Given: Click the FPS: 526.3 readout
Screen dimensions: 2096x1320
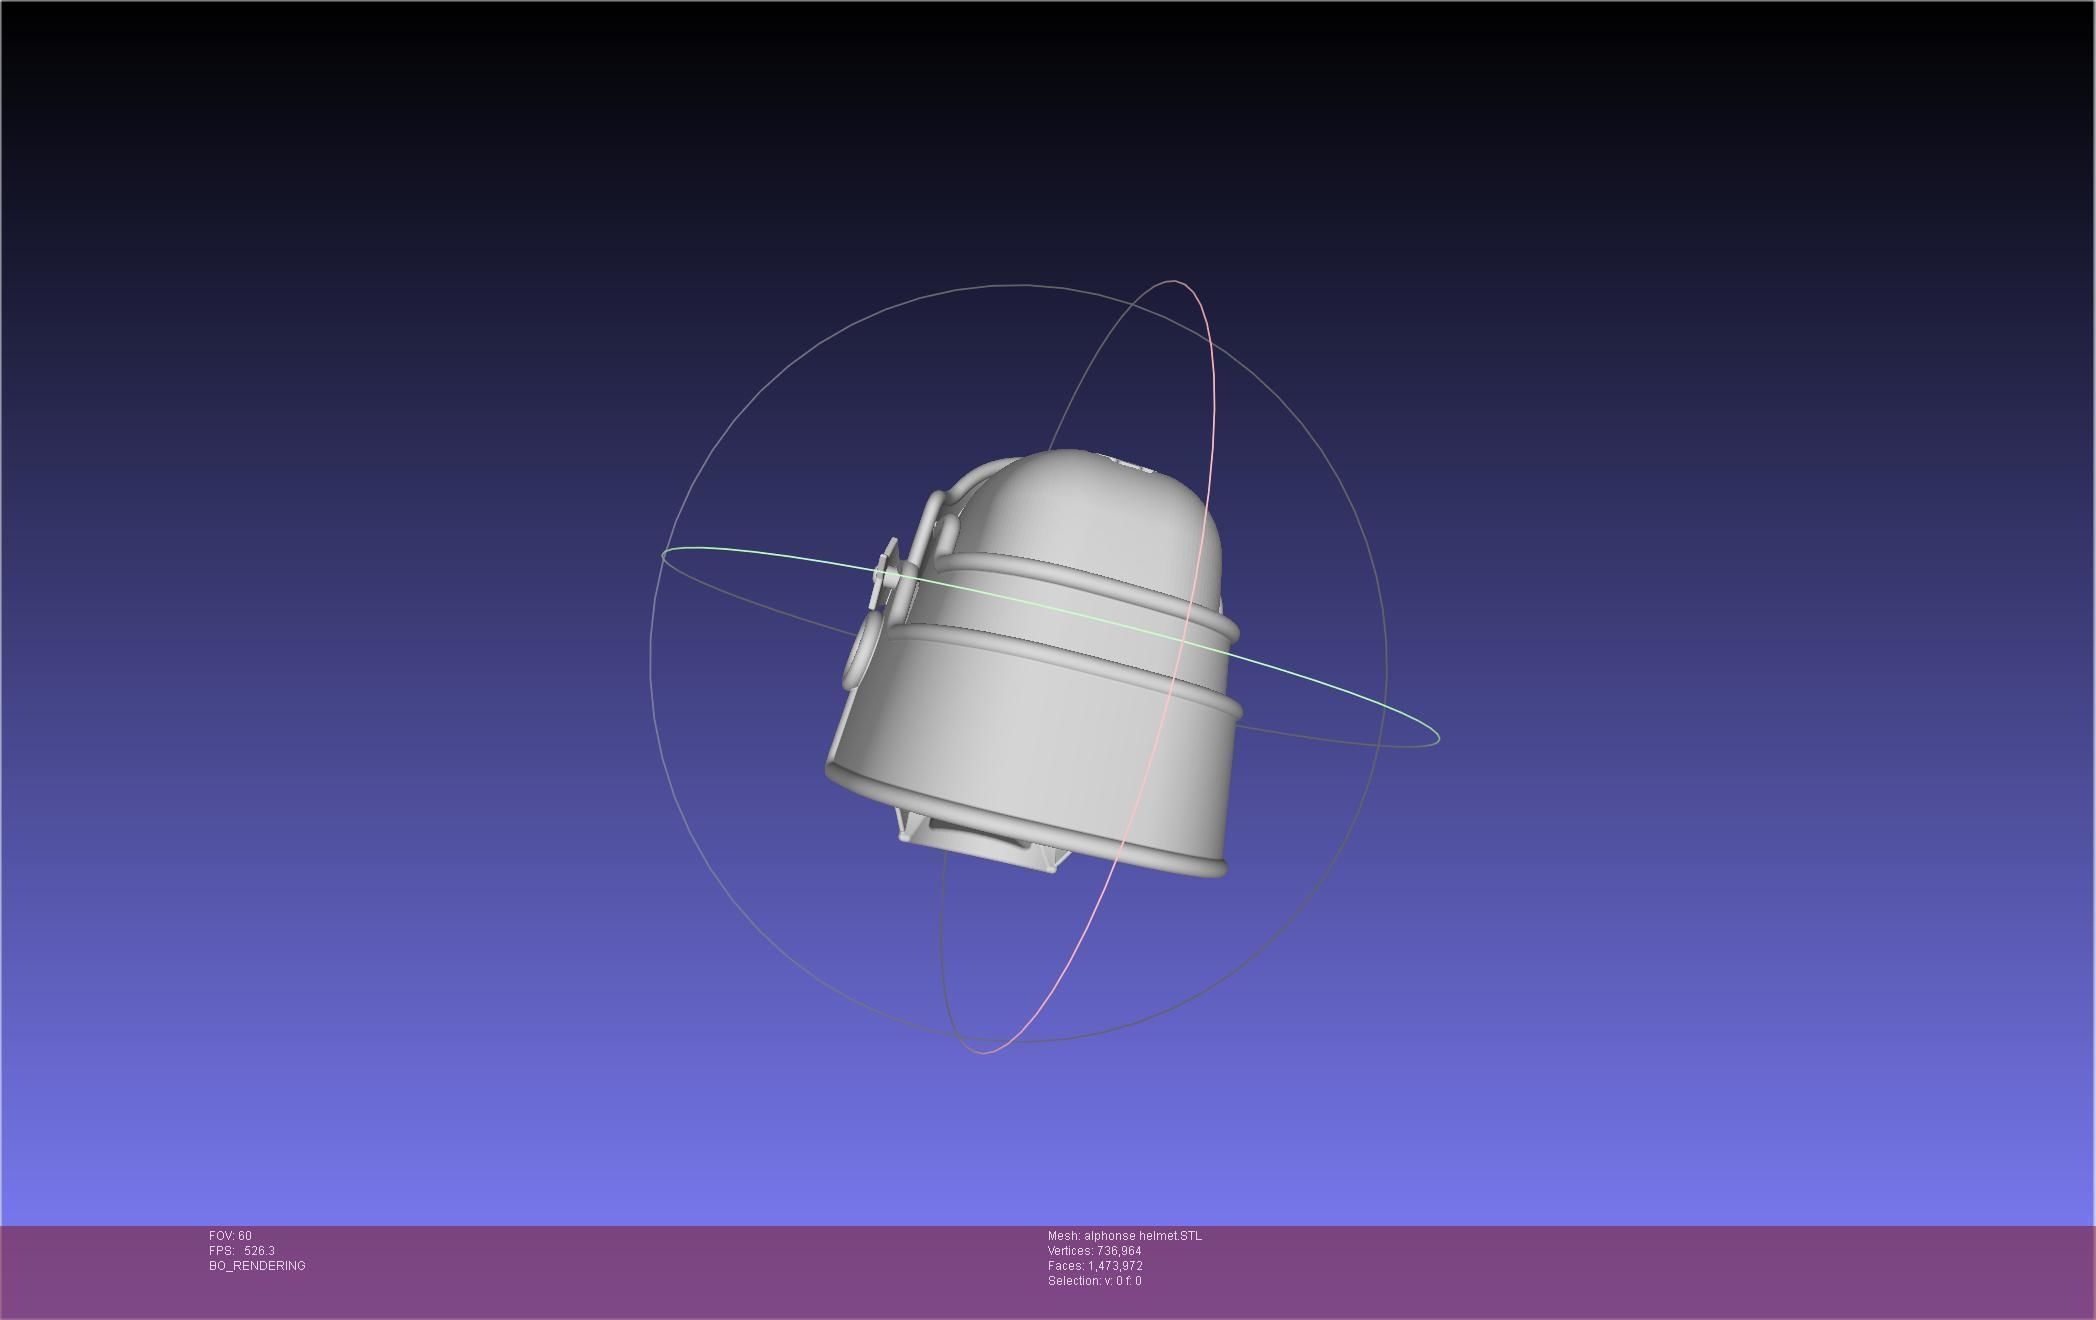Looking at the screenshot, I should pyautogui.click(x=242, y=1251).
